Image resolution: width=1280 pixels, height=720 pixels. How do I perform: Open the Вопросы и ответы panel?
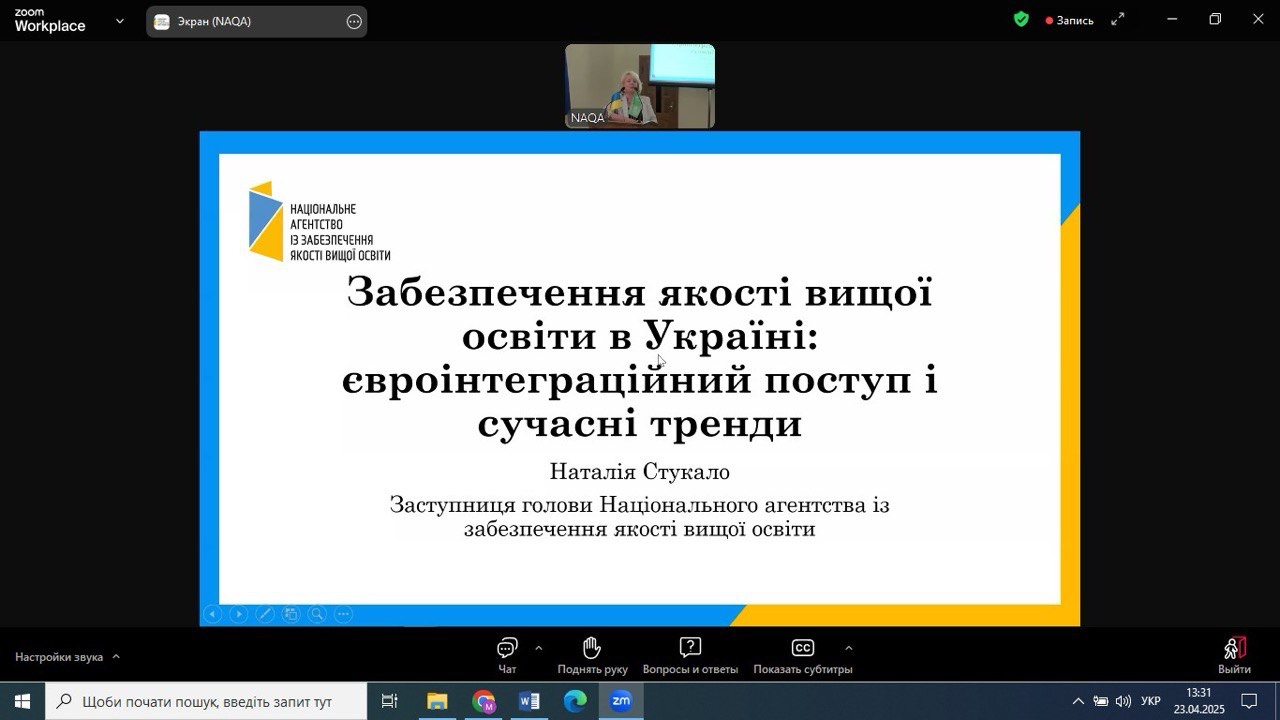click(x=690, y=655)
